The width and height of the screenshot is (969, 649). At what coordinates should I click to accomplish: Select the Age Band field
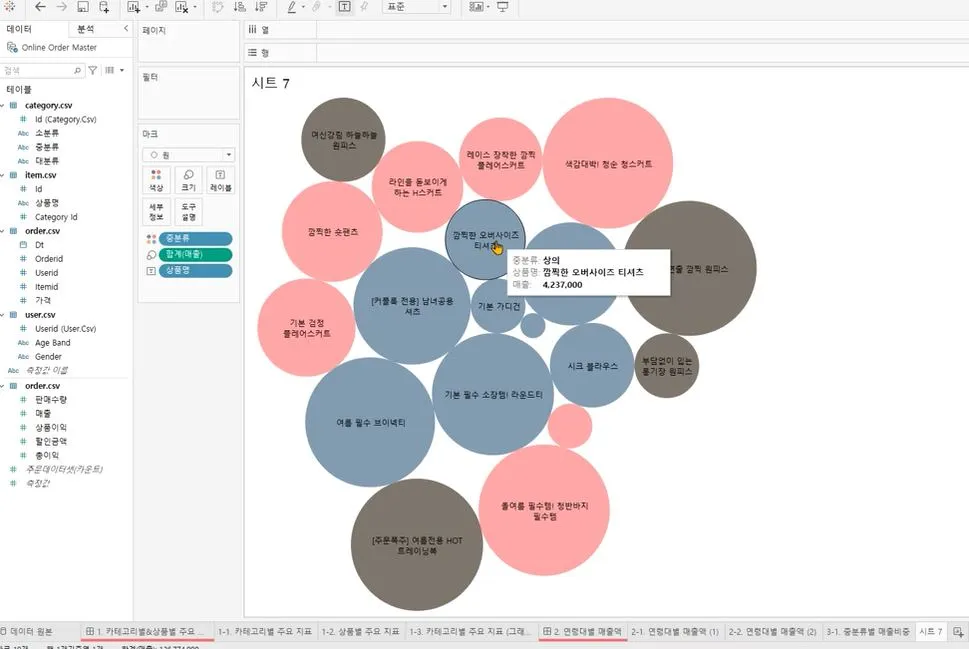pyautogui.click(x=53, y=343)
